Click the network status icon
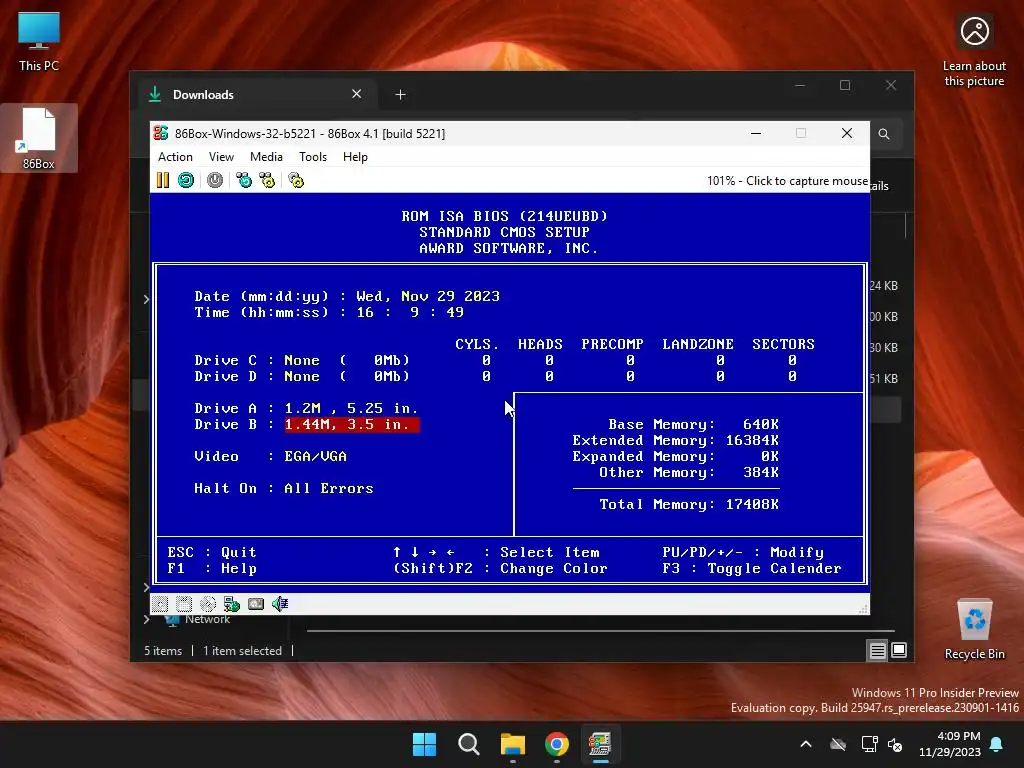1024x768 pixels. click(x=232, y=604)
